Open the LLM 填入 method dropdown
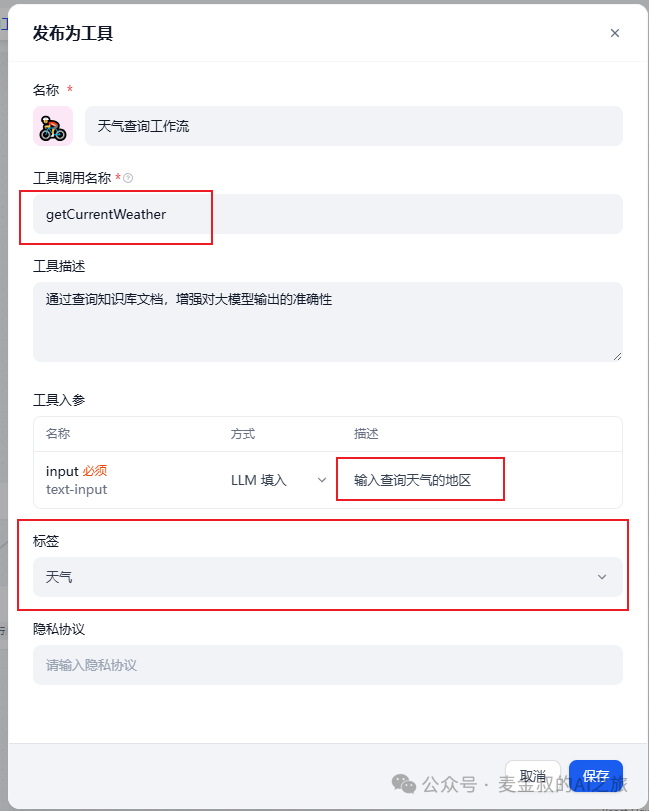Image resolution: width=649 pixels, height=811 pixels. tap(275, 479)
